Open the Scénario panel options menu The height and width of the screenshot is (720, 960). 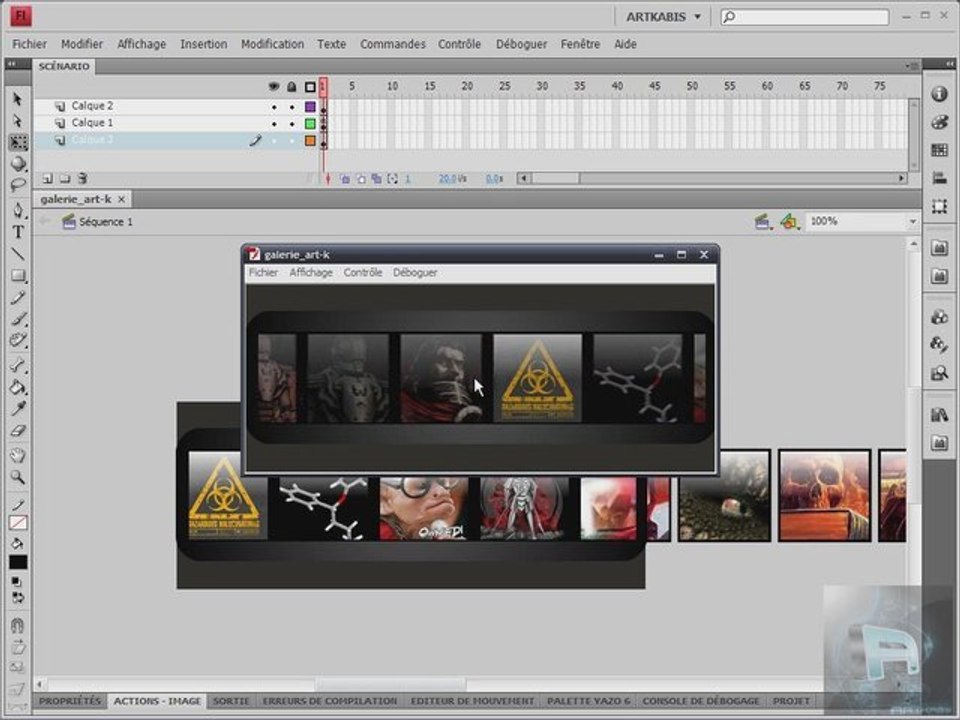pyautogui.click(x=911, y=66)
